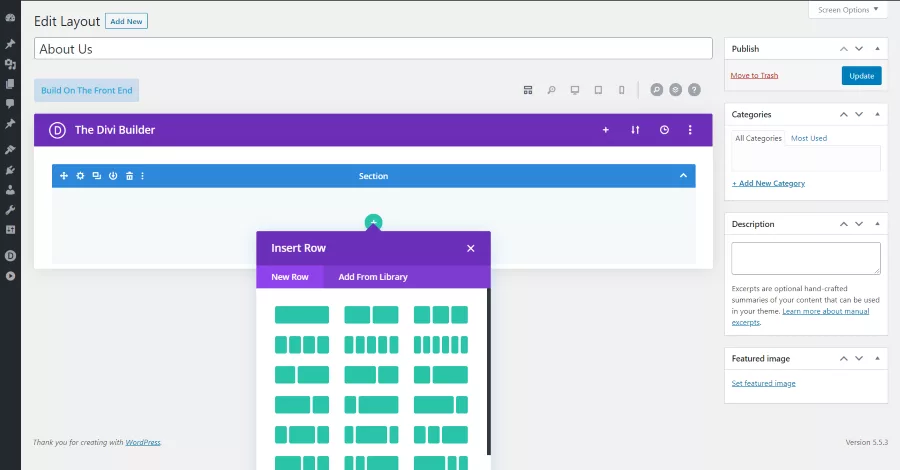
Task: Choose the five equal columns layout
Action: point(371,344)
